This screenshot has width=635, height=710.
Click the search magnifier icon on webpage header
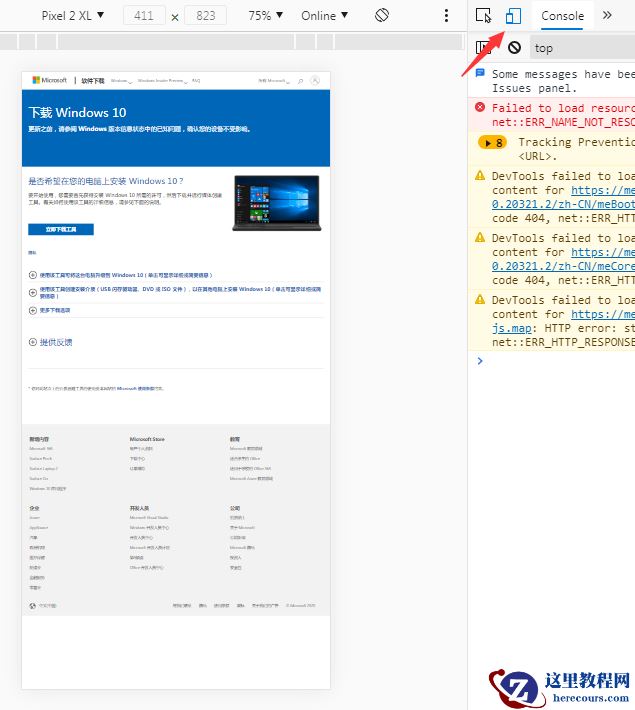300,80
